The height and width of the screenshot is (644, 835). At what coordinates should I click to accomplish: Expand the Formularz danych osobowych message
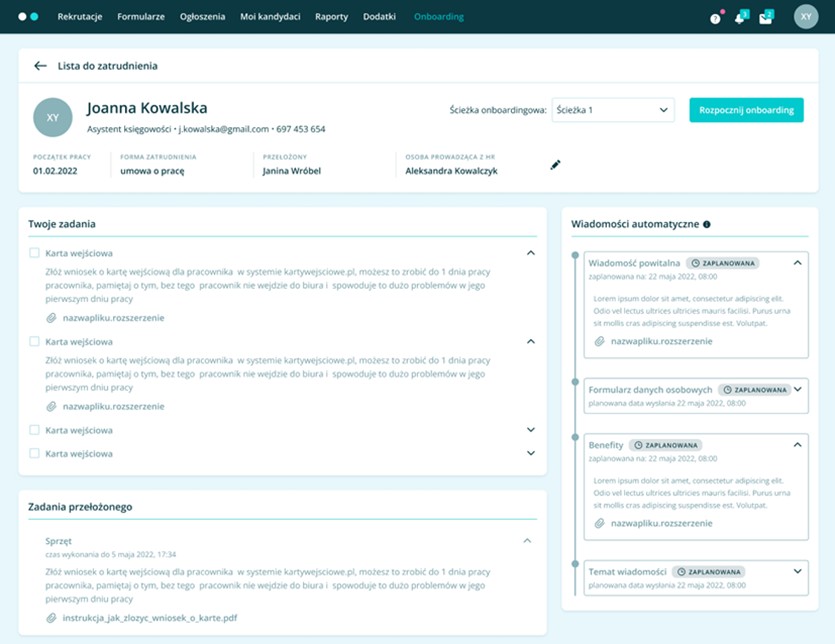[x=797, y=389]
